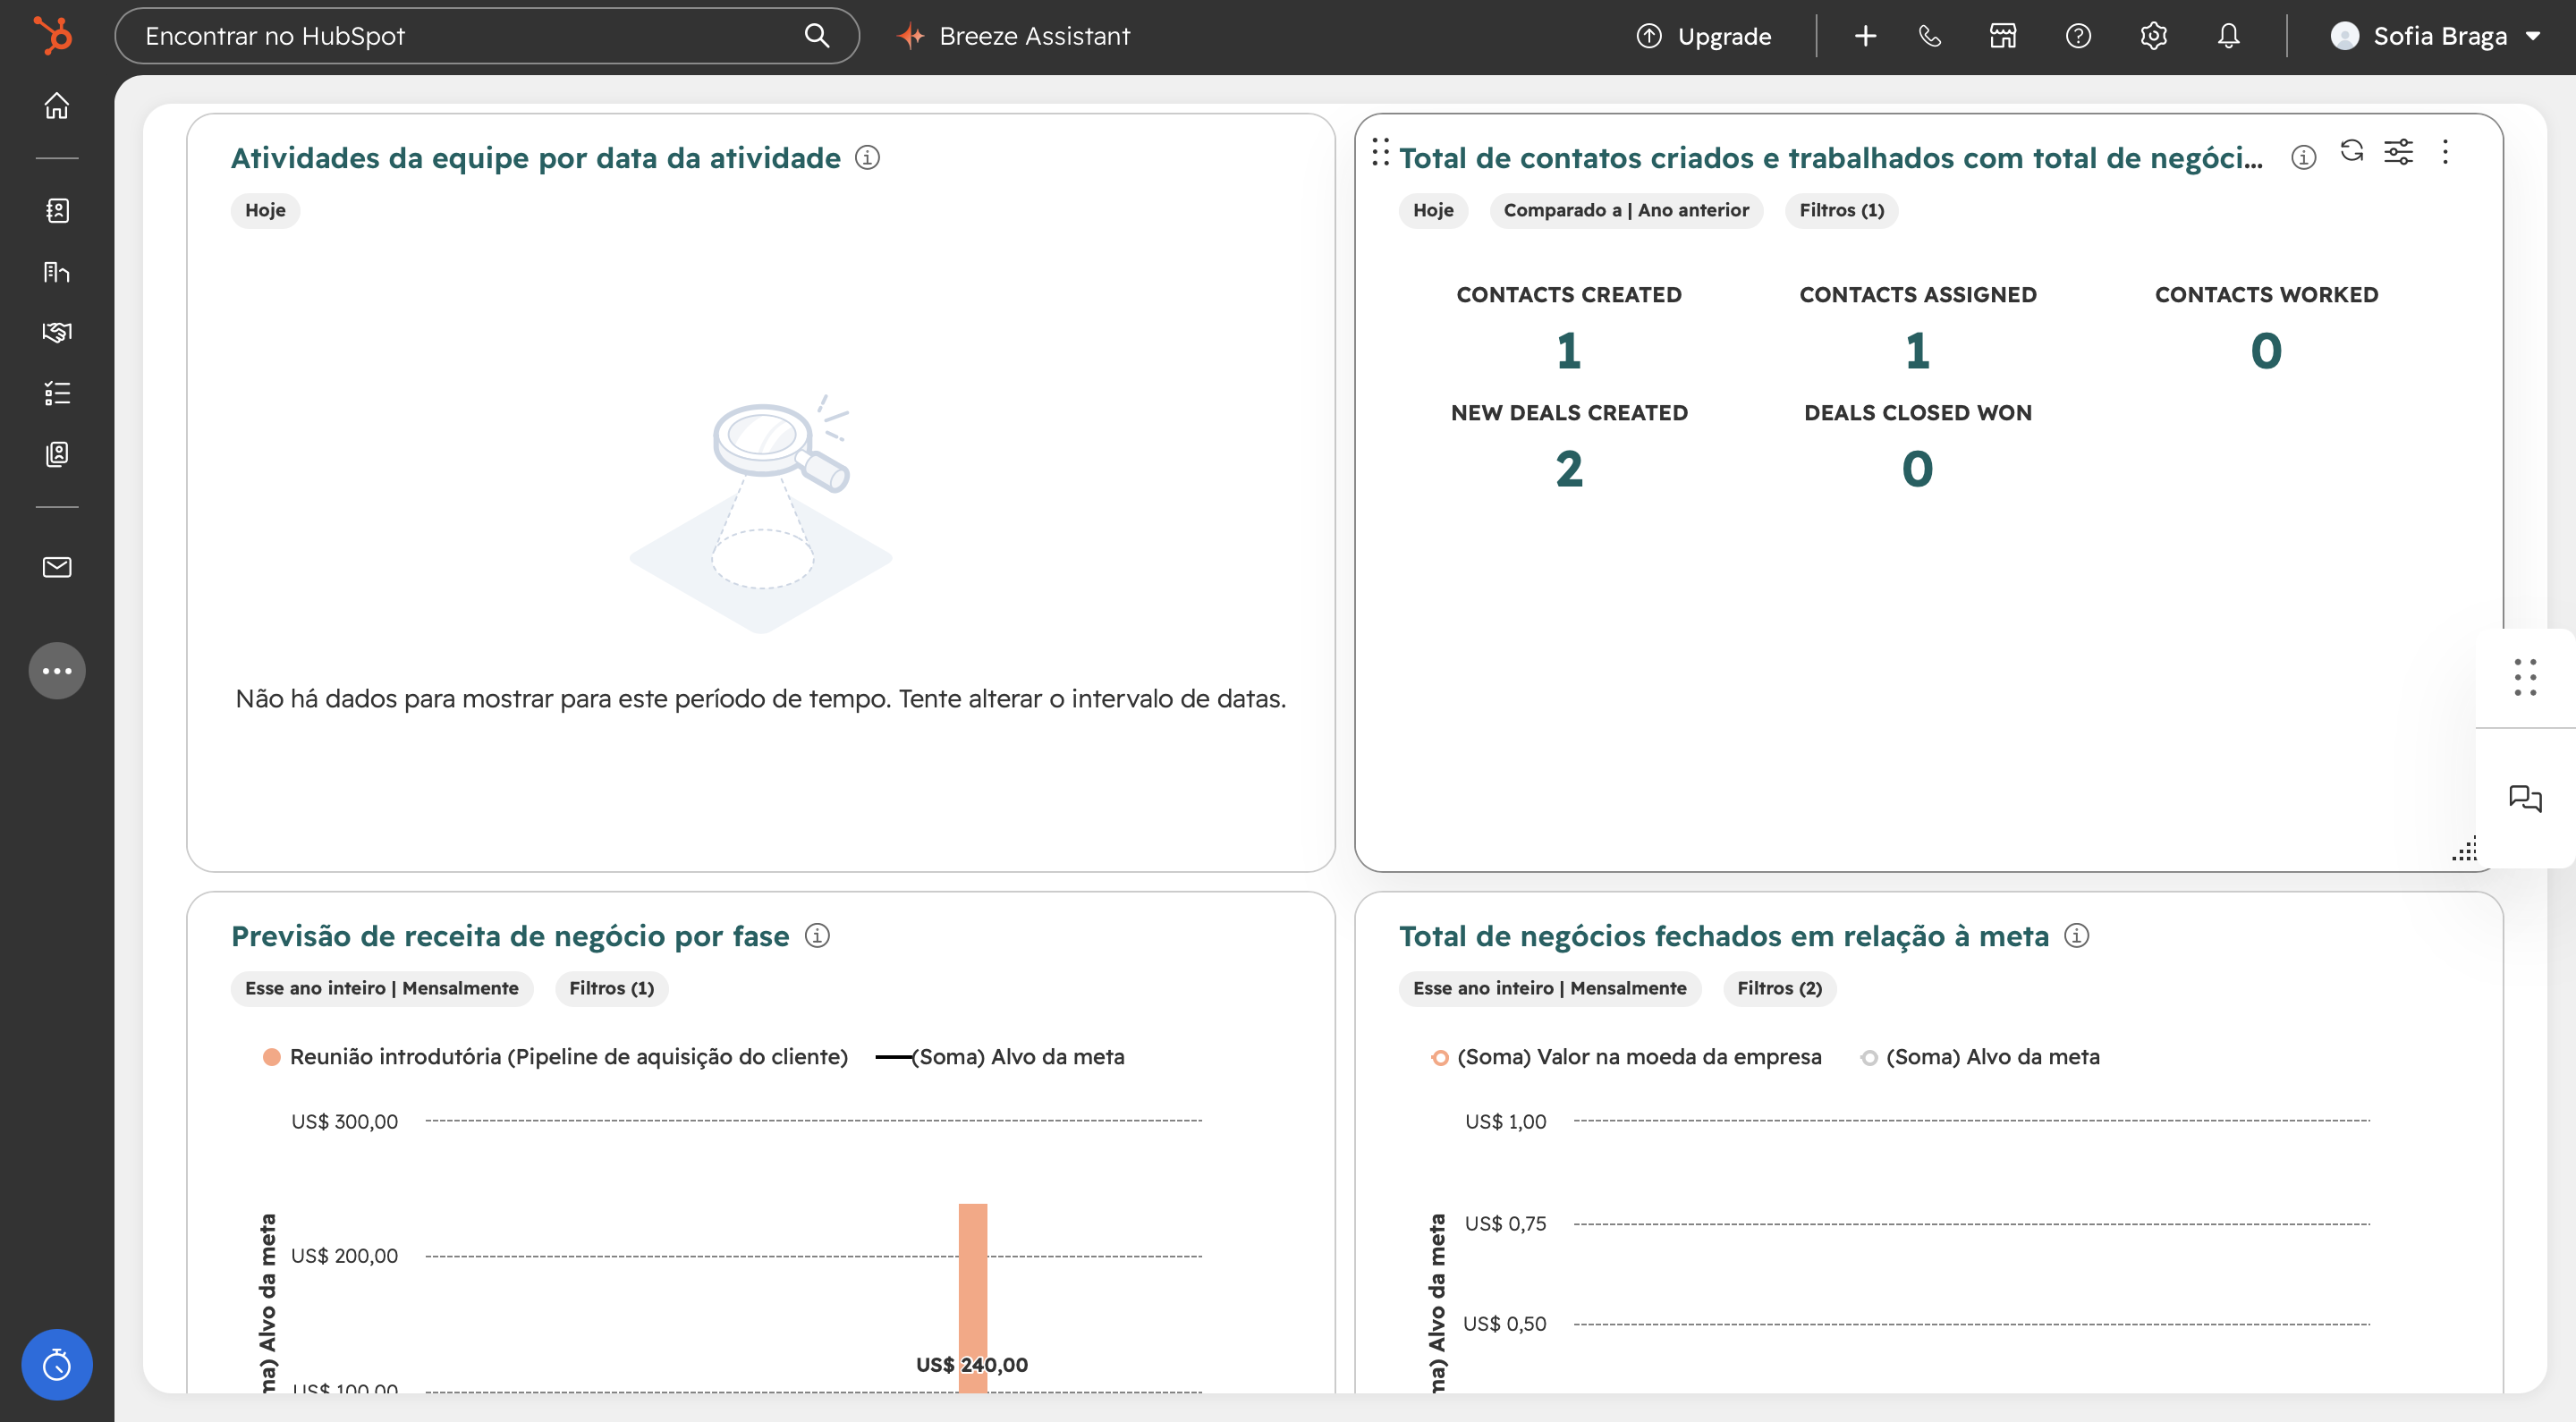Click the blue stopwatch button

(x=57, y=1364)
